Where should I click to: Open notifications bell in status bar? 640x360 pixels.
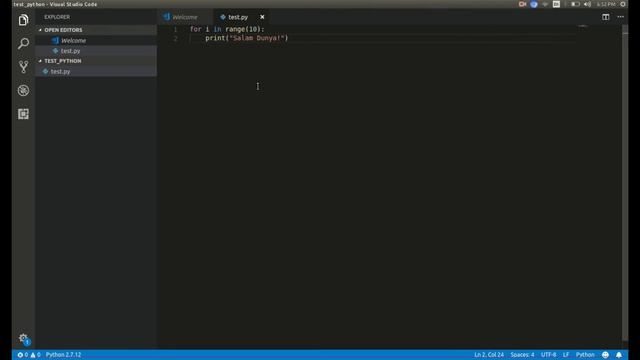click(x=619, y=355)
